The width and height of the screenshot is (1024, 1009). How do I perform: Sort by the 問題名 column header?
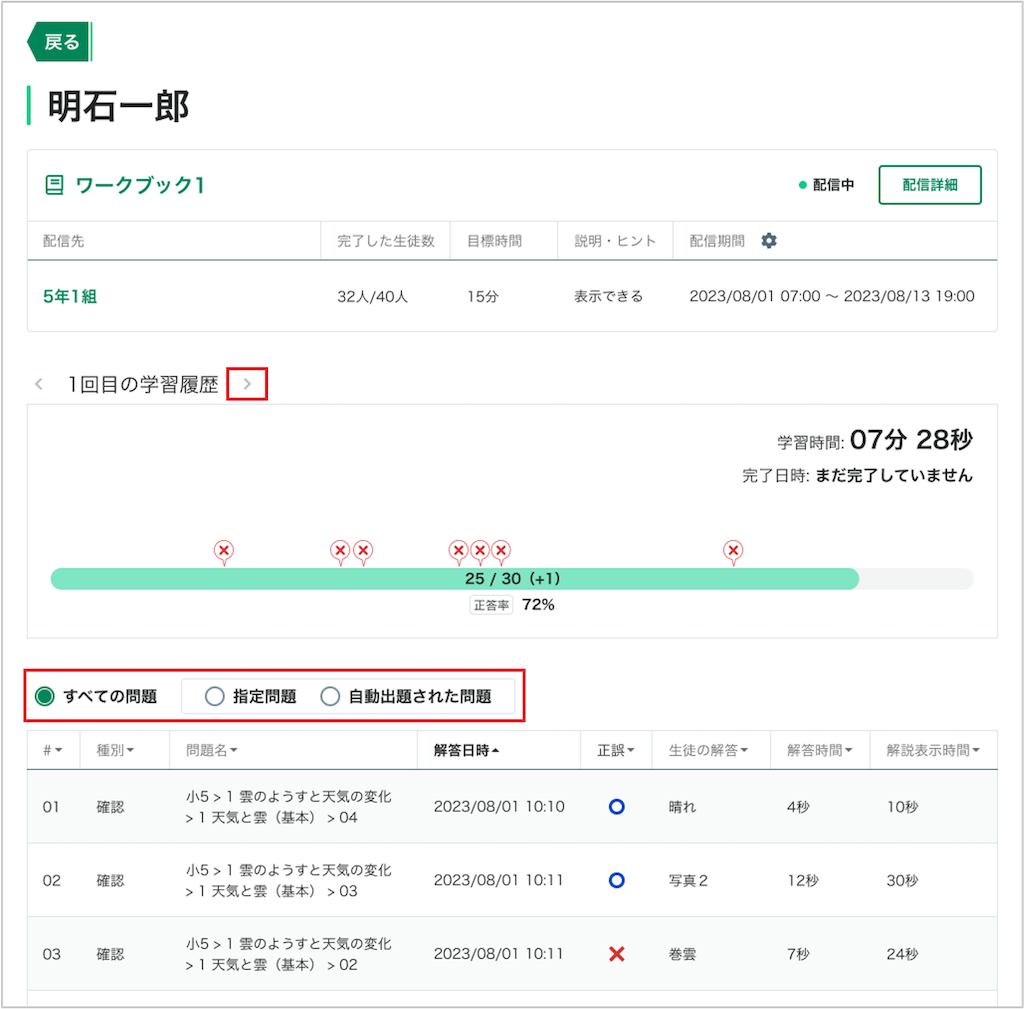(x=212, y=750)
